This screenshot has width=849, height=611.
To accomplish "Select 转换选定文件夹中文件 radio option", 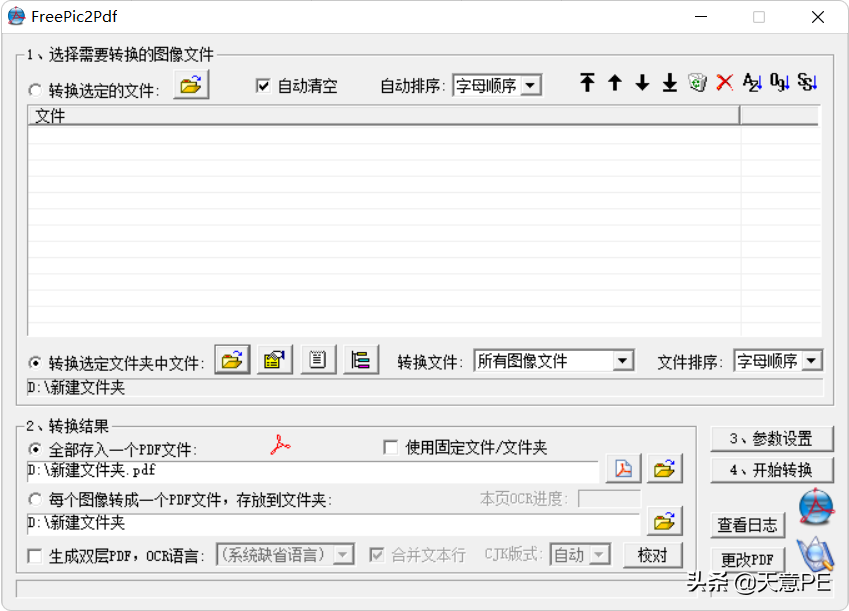I will tap(35, 362).
